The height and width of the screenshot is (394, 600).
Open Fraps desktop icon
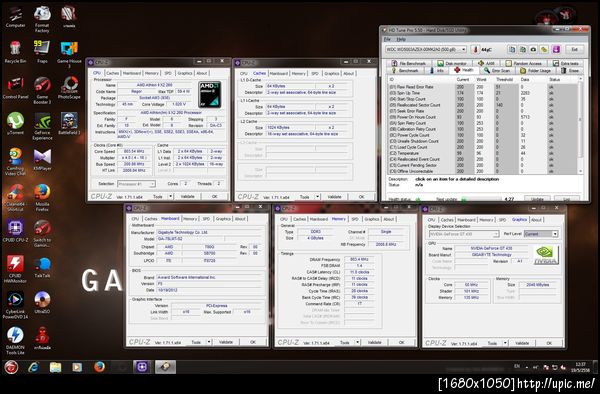pos(42,52)
